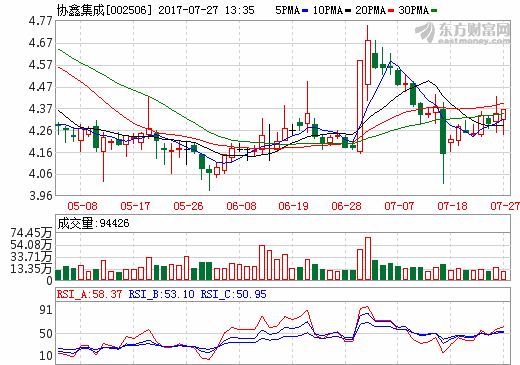Click the 4.26 price axis label
520x365 pixels.
(41, 131)
